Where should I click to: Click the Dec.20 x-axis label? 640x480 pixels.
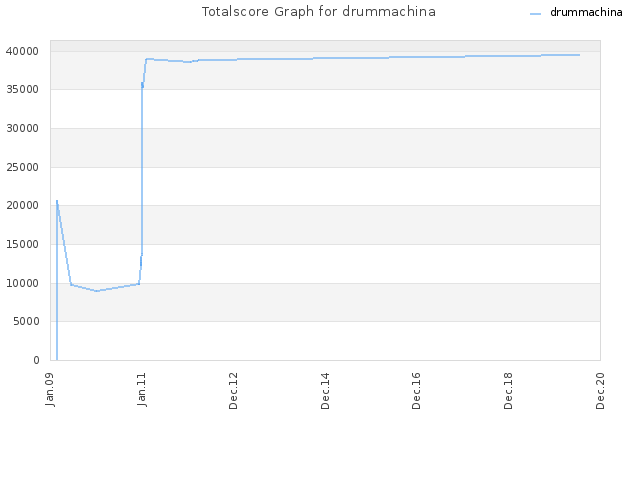tap(600, 391)
